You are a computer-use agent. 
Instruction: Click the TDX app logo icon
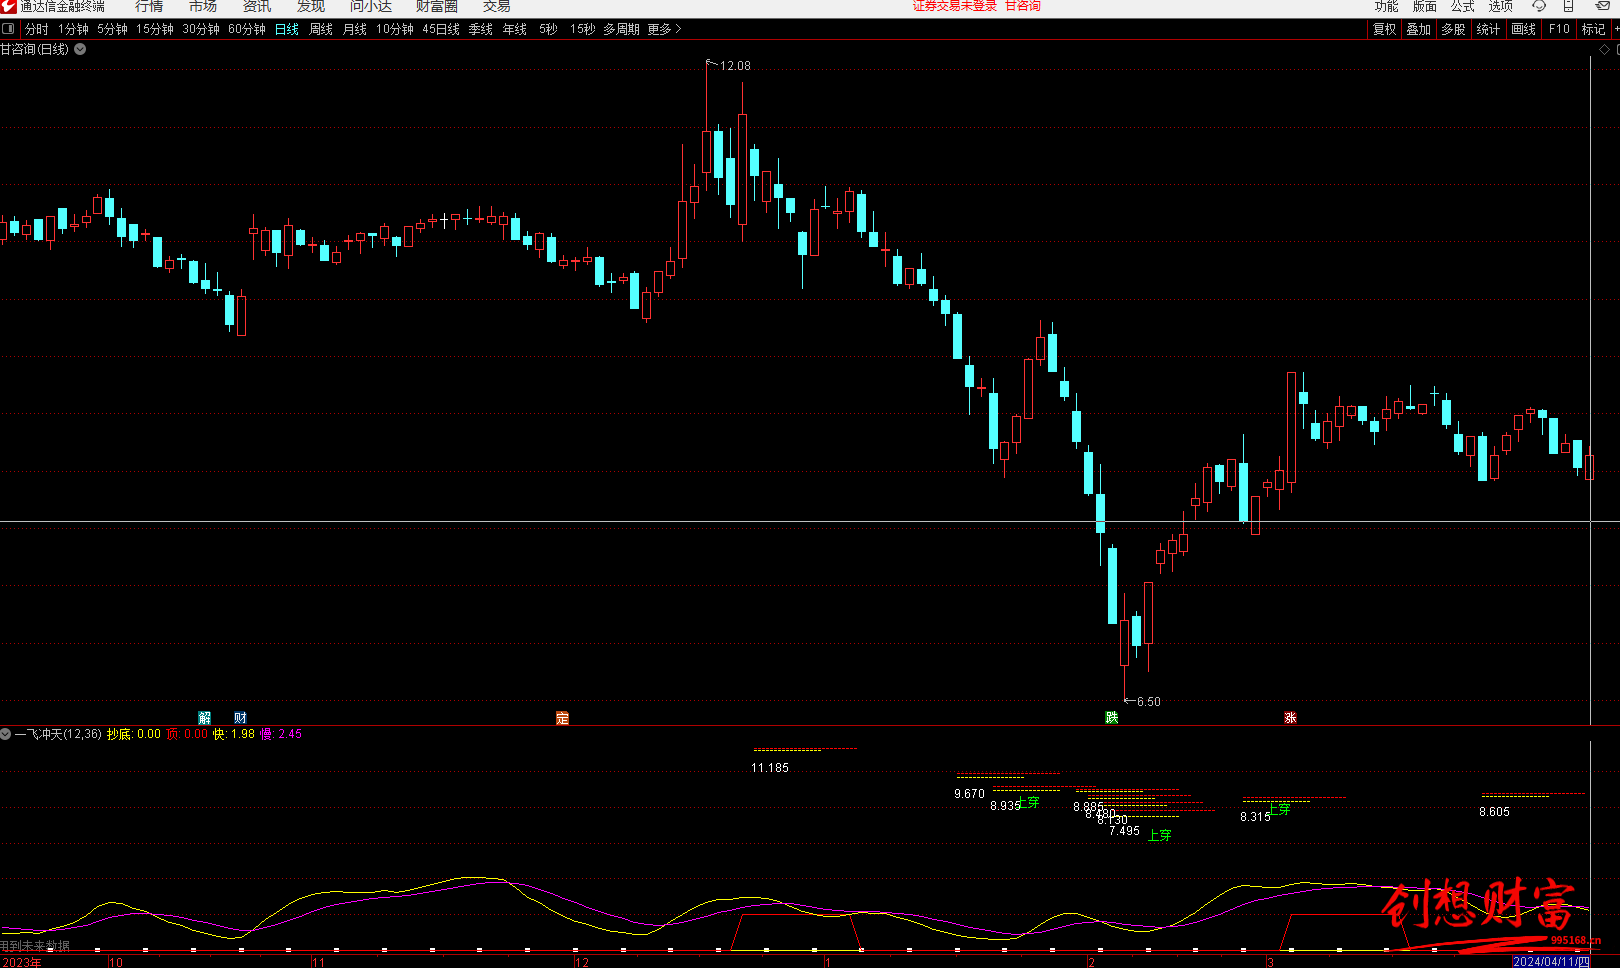9,6
